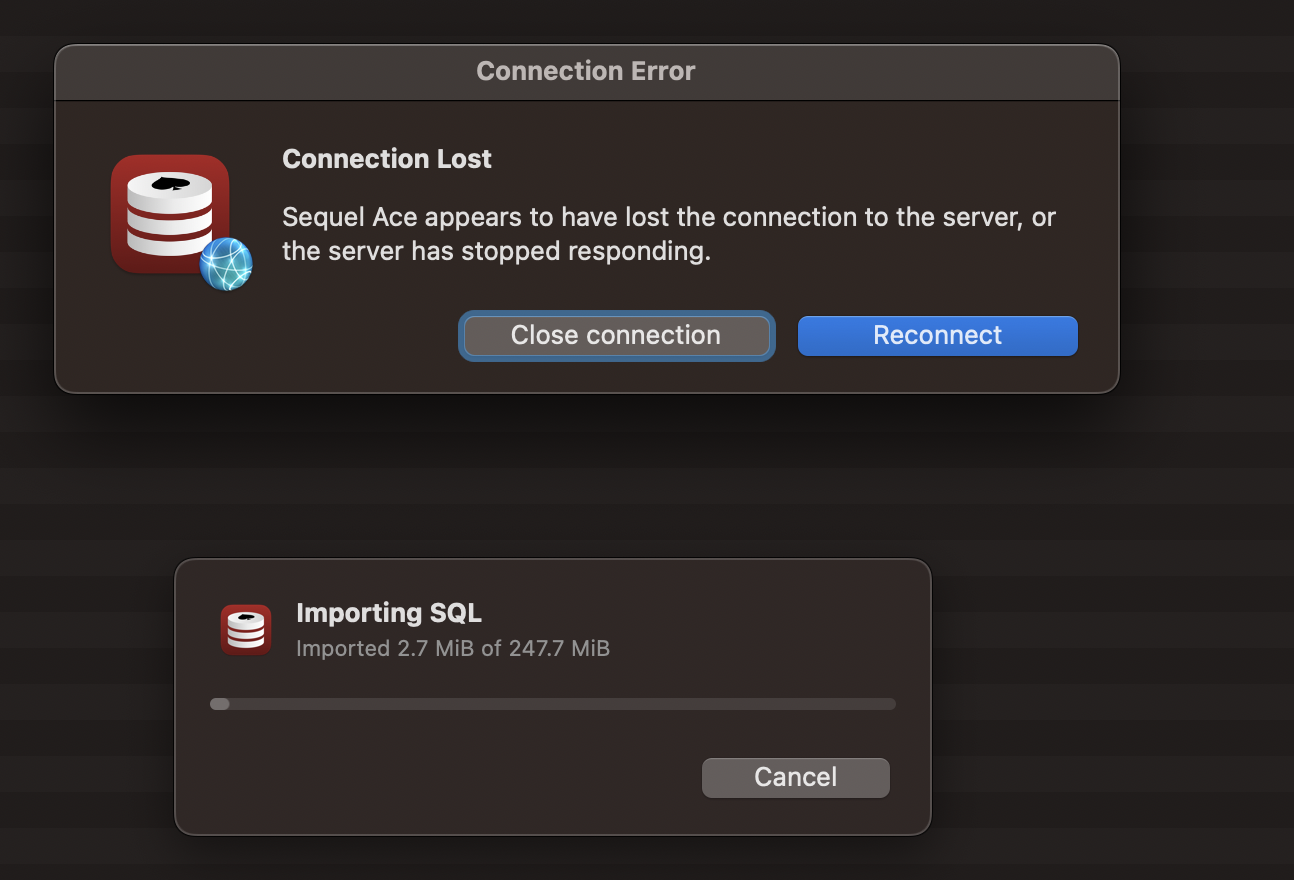Click the Importing SQL dialog heading
Image resolution: width=1294 pixels, height=880 pixels.
coord(389,612)
